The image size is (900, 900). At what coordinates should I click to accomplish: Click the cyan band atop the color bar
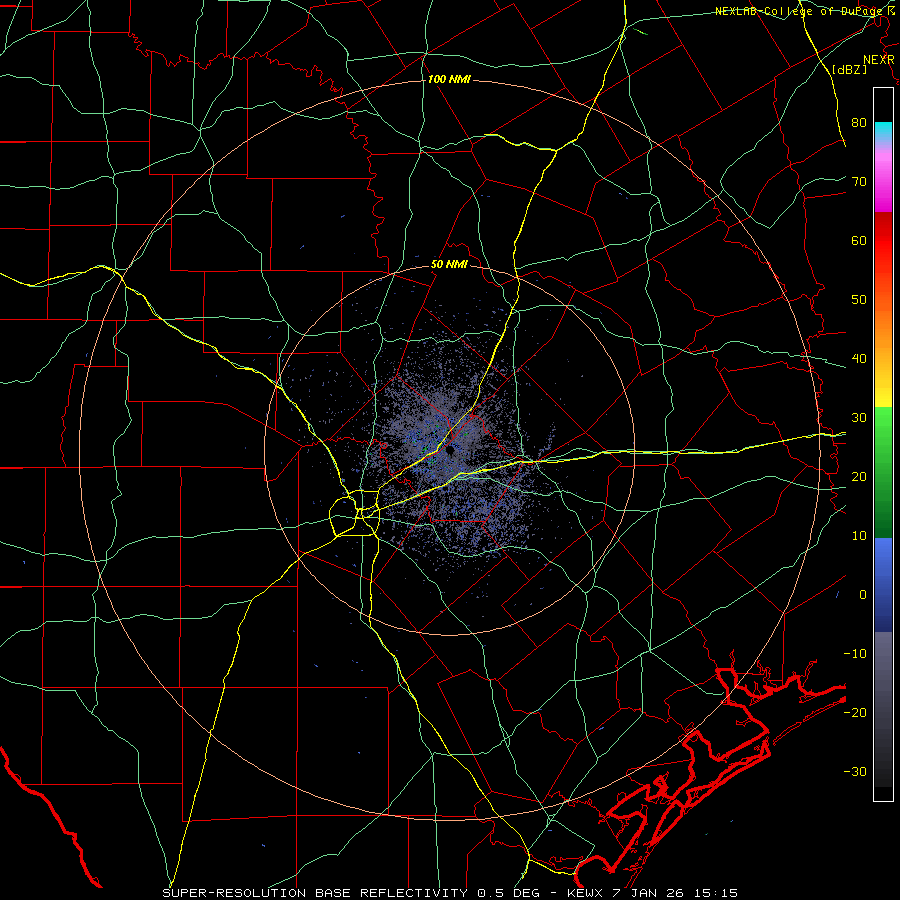[x=883, y=129]
